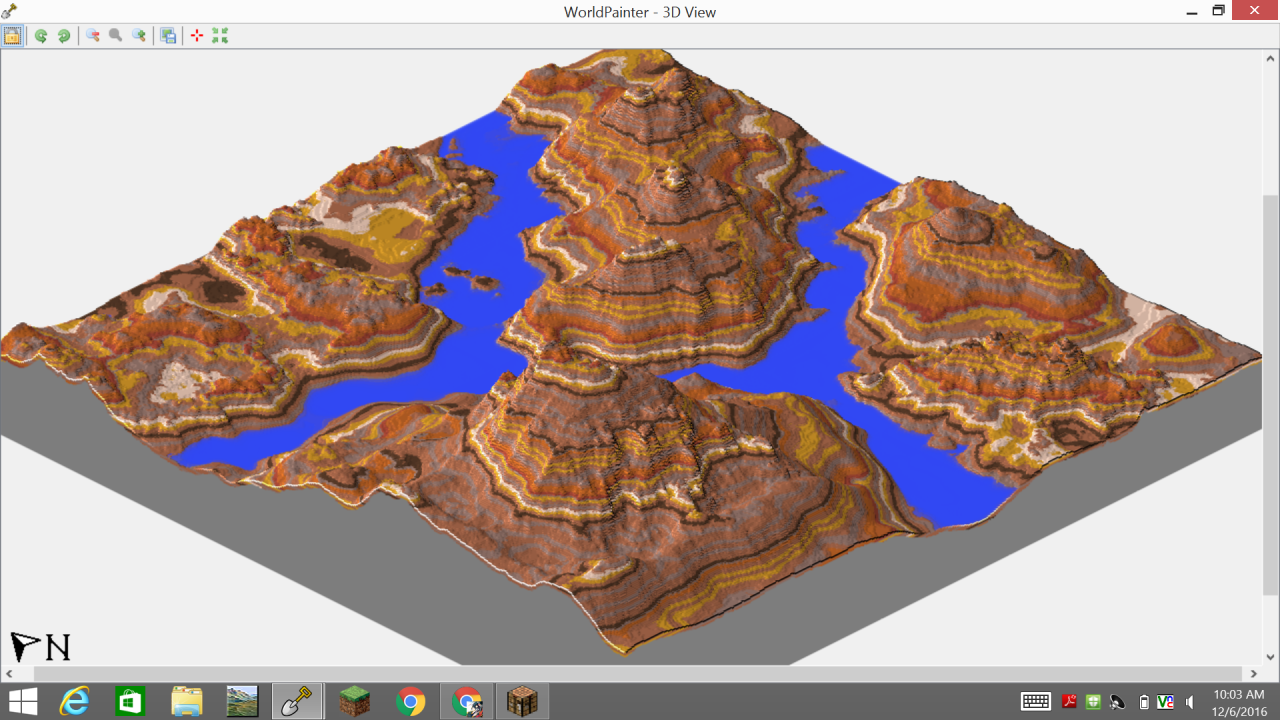This screenshot has height=720, width=1280.
Task: Zoom out of the terrain view
Action: (91, 36)
